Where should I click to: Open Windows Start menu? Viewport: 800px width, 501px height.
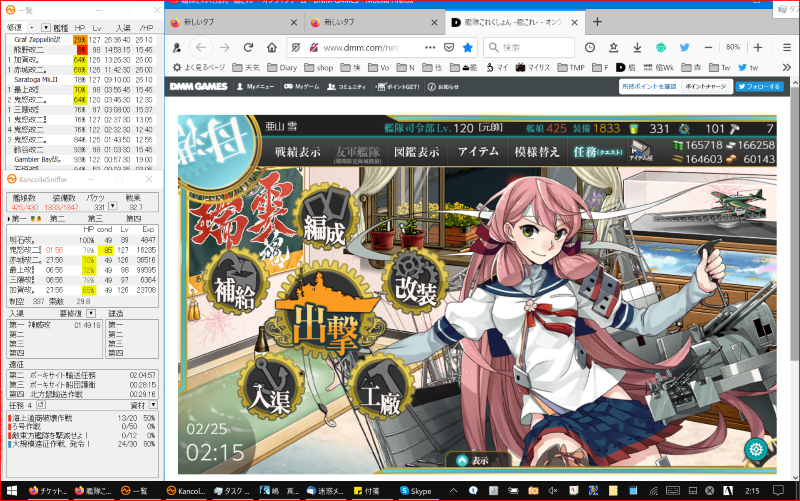pos(11,491)
